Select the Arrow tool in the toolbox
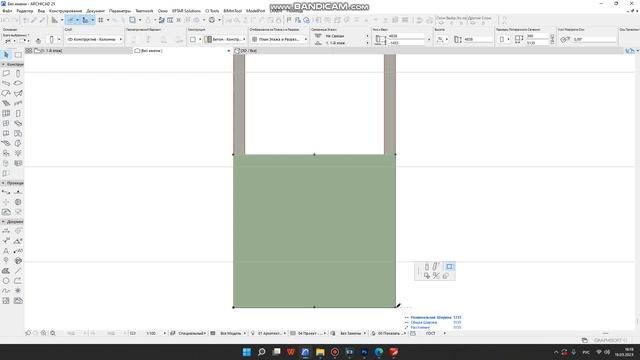The height and width of the screenshot is (360, 640). [6, 55]
